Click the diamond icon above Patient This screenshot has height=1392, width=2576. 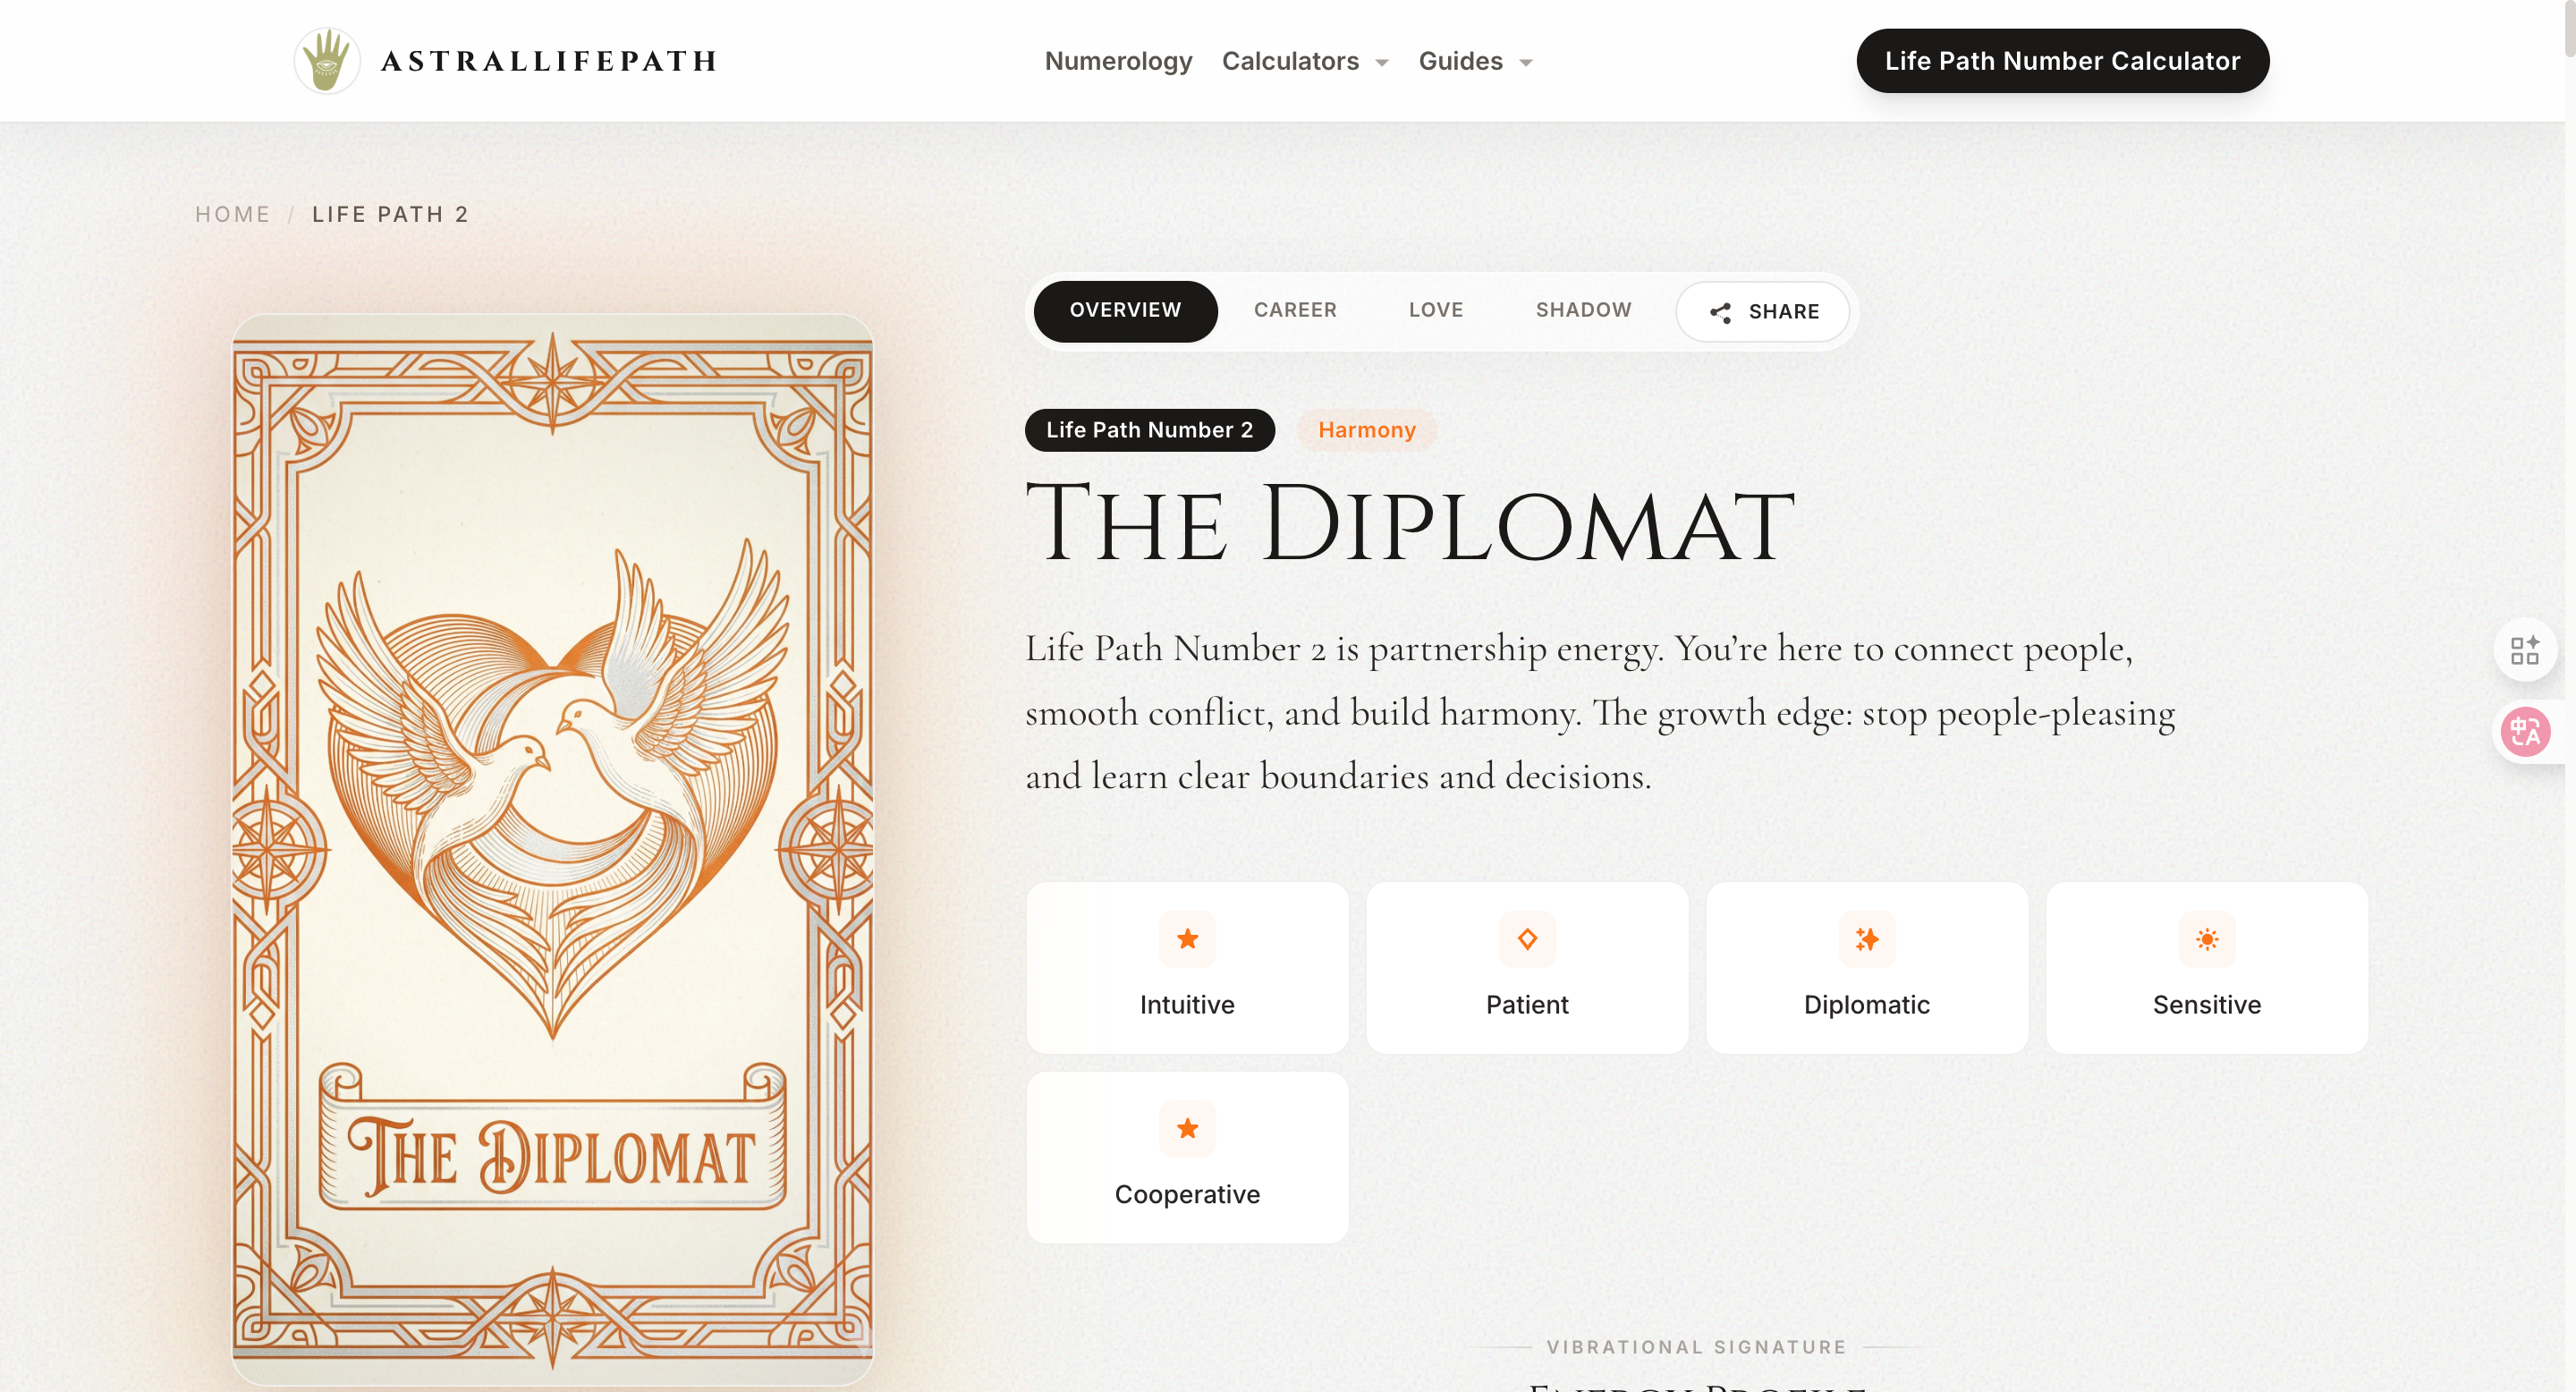[x=1527, y=939]
